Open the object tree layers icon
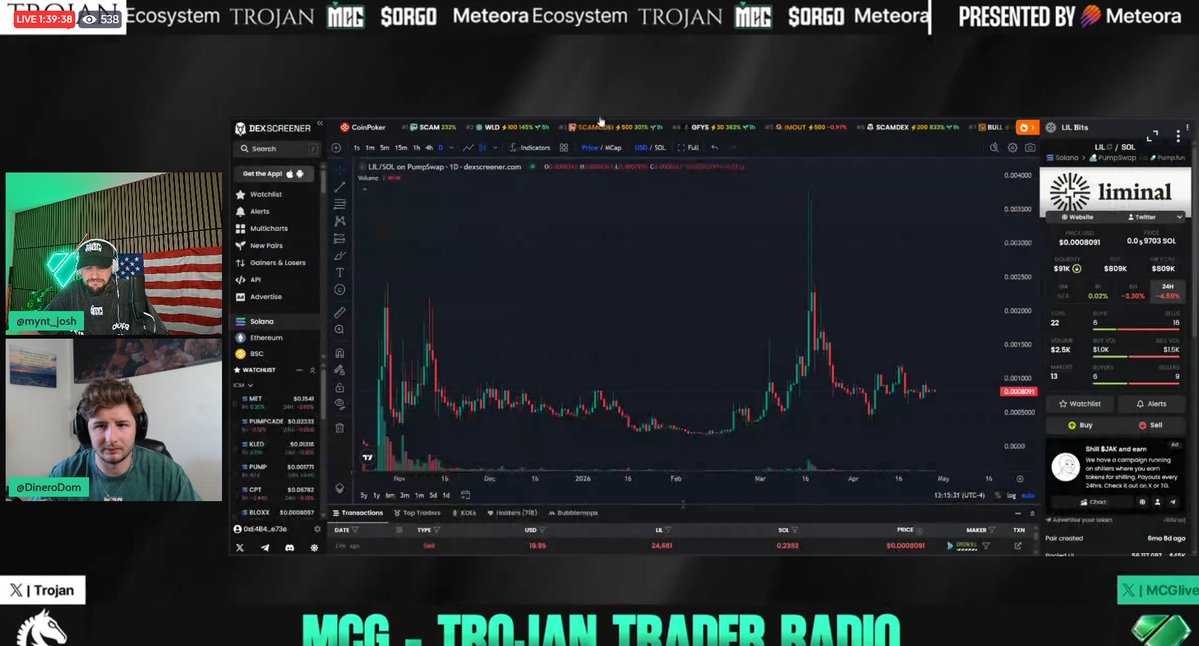This screenshot has width=1199, height=646. [340, 488]
